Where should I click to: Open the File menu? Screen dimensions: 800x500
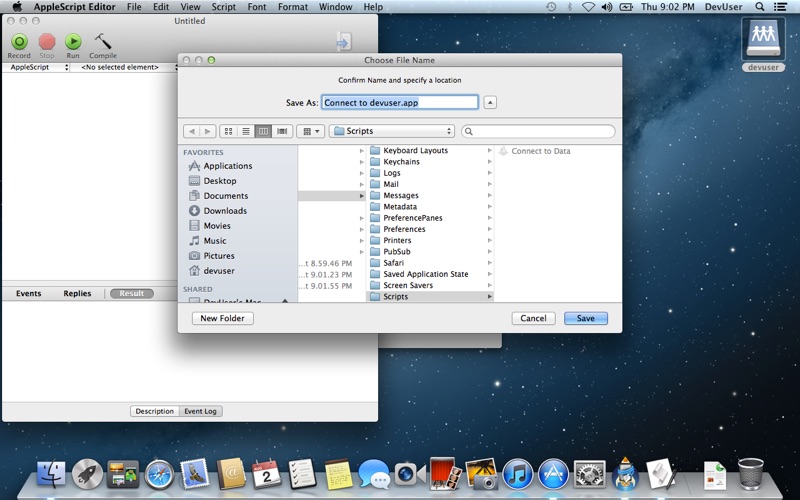coord(134,7)
